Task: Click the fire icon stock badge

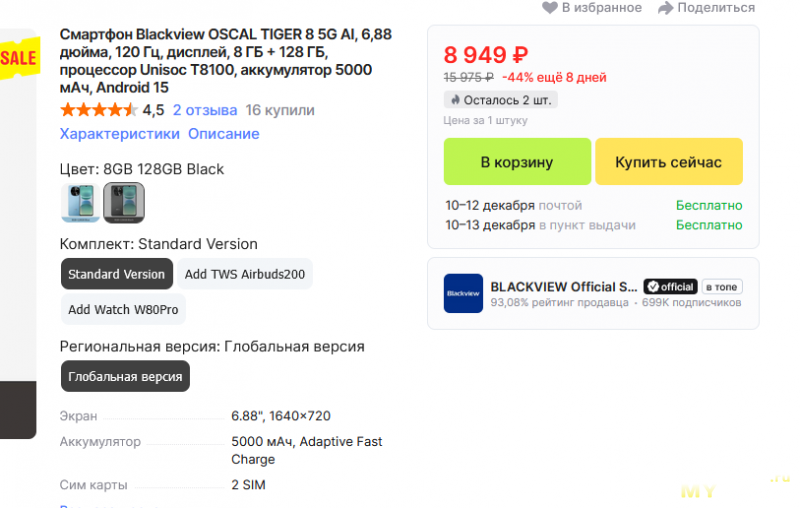Action: click(455, 100)
